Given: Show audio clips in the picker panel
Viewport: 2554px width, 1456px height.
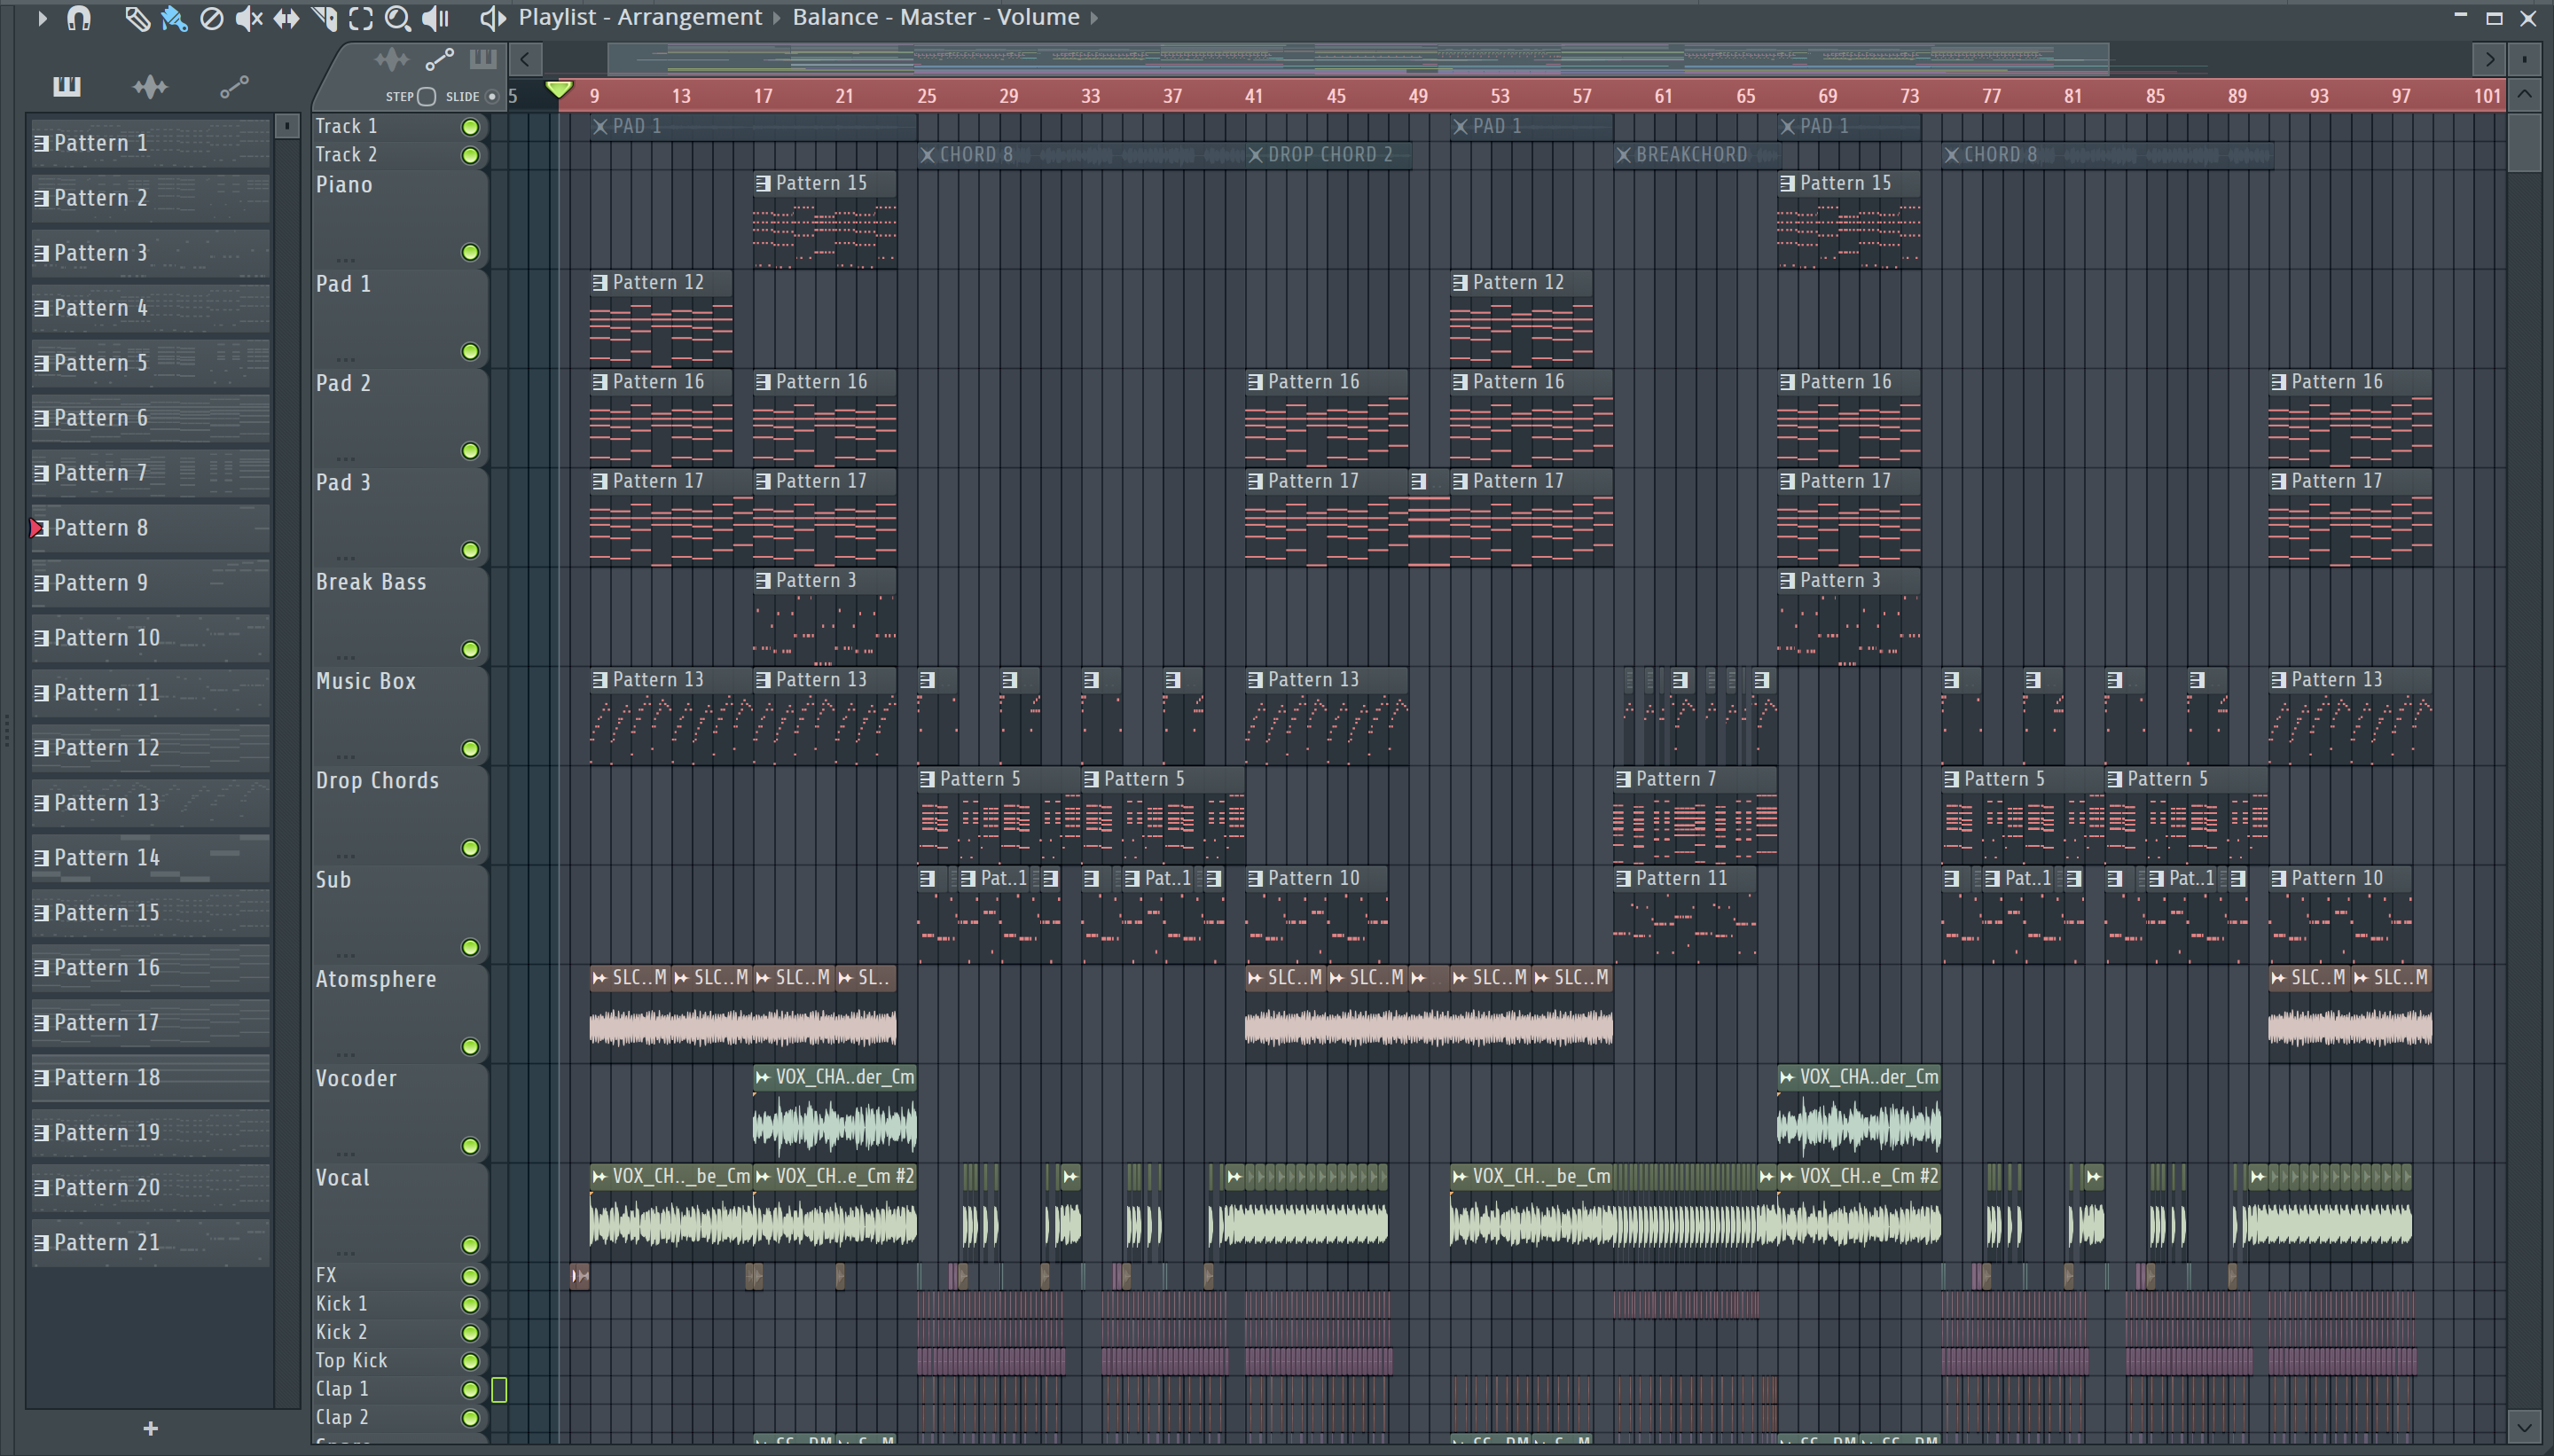Looking at the screenshot, I should click(150, 87).
